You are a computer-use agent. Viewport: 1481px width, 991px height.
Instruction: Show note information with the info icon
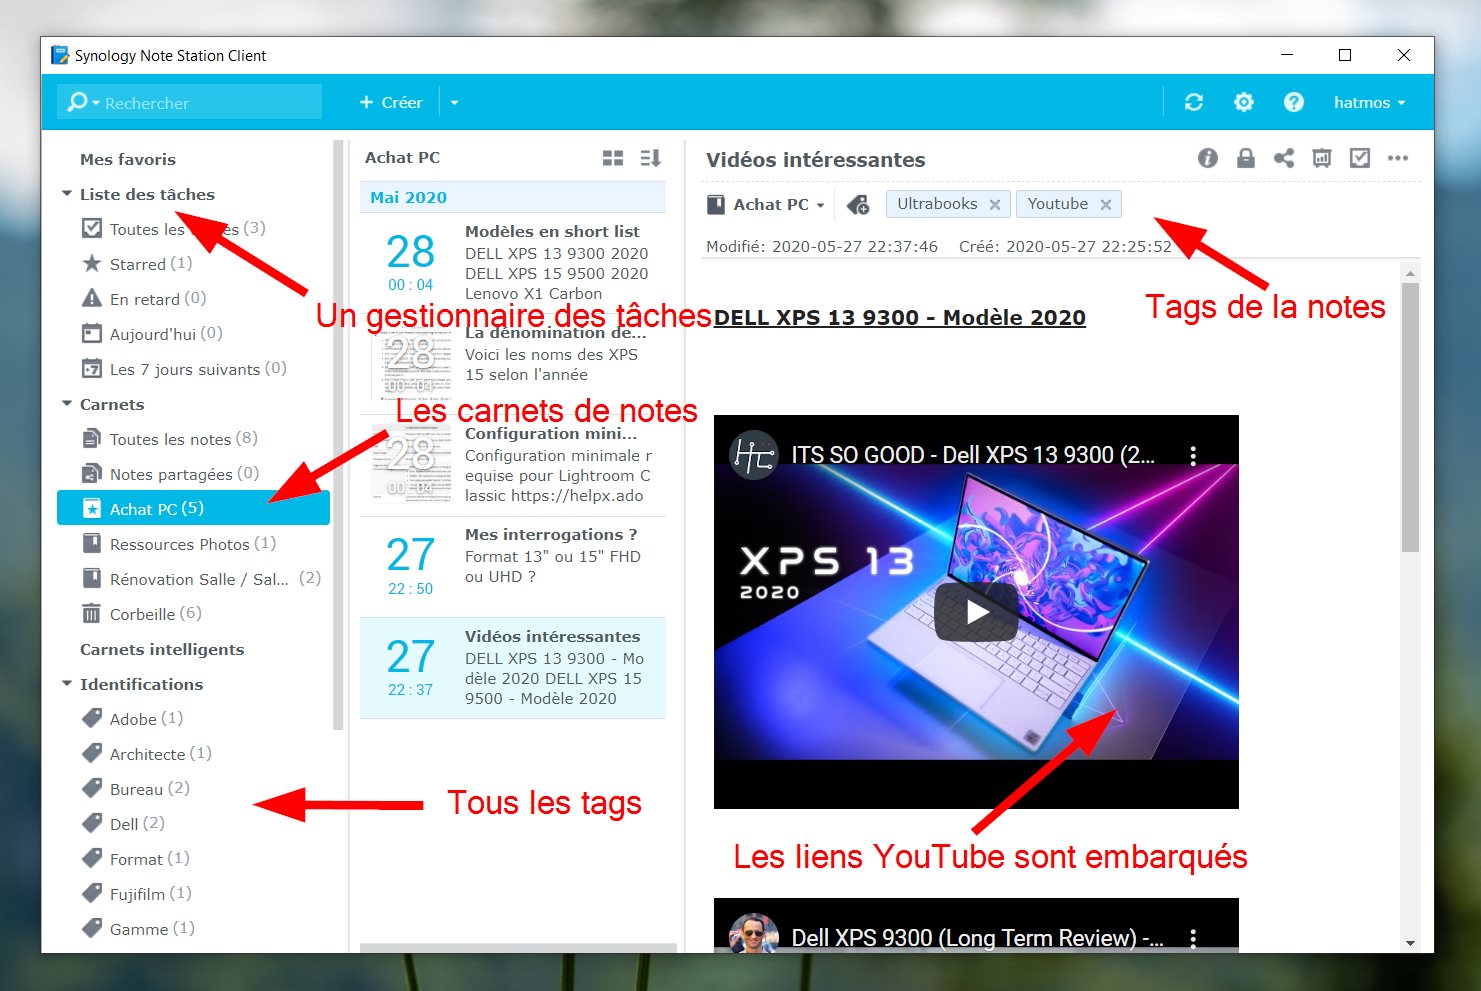[x=1207, y=158]
